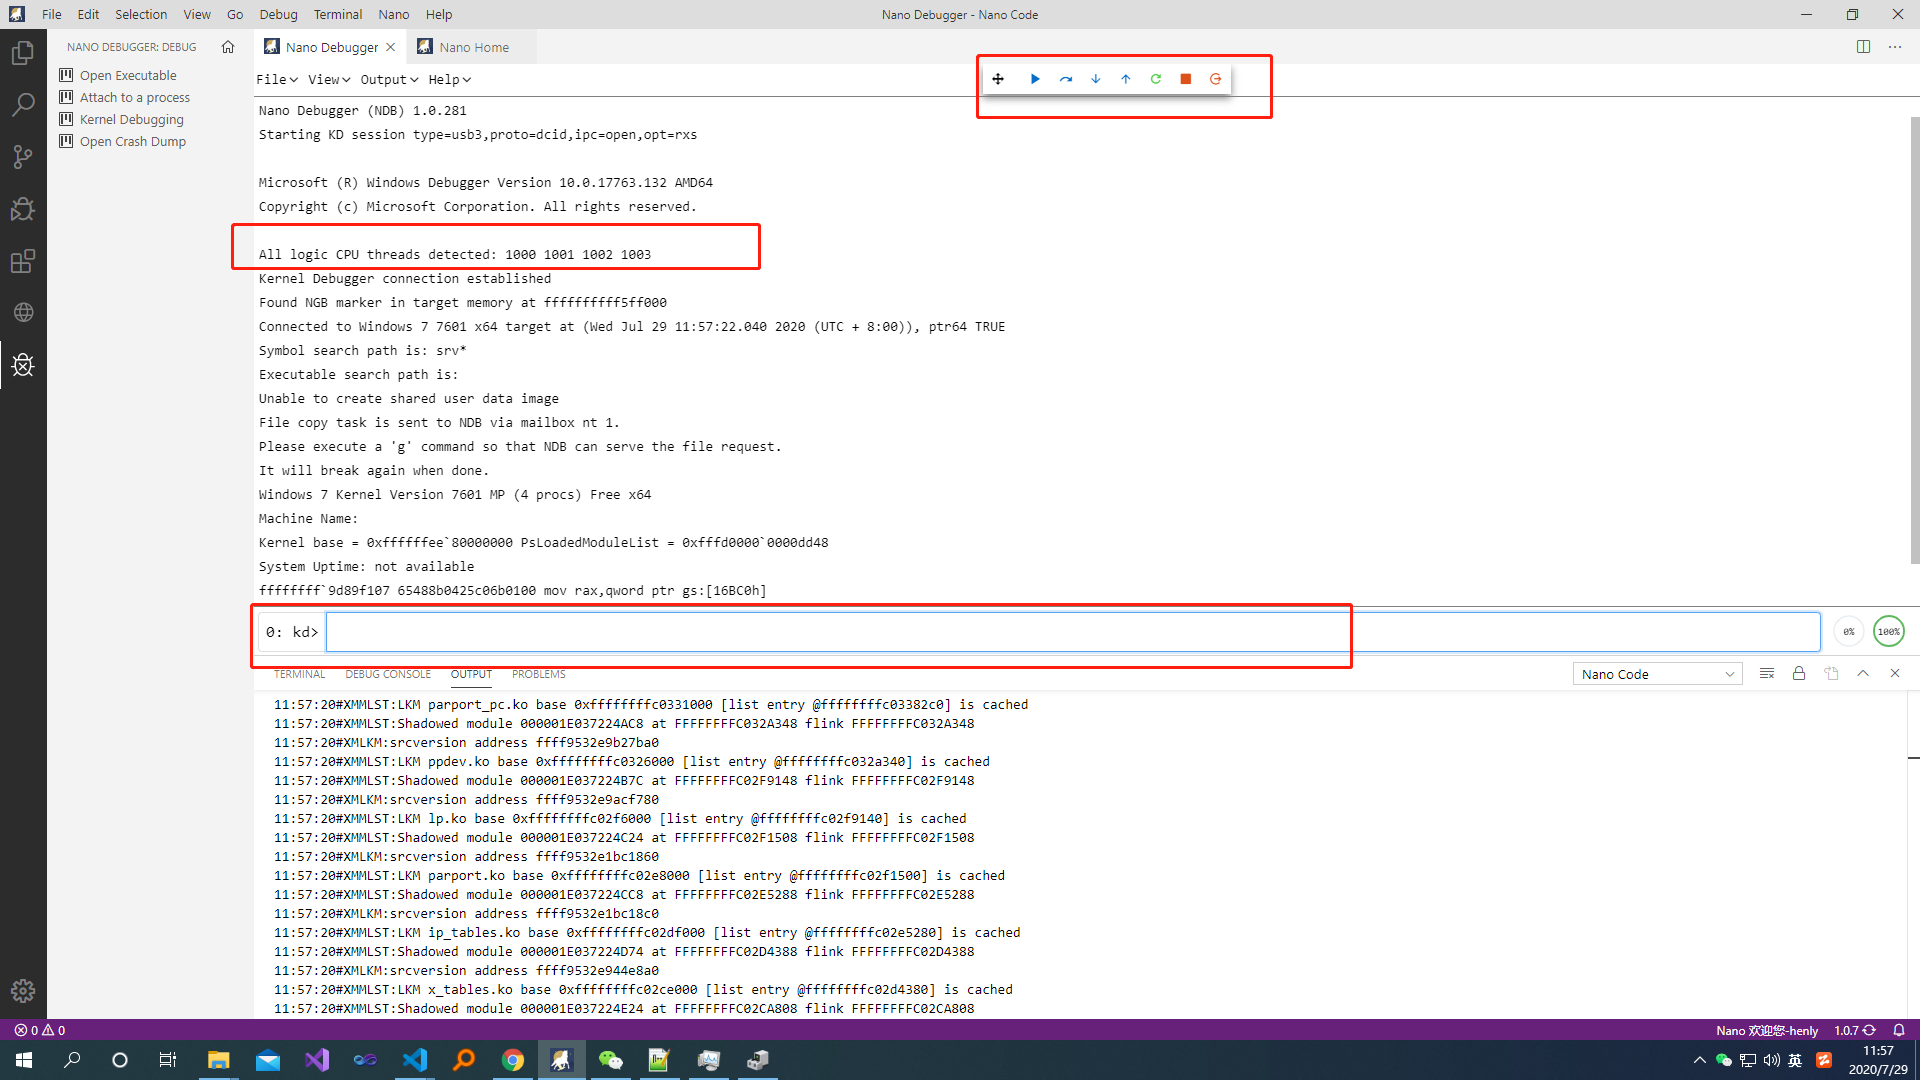Open WeChat from the taskbar
Image resolution: width=1920 pixels, height=1080 pixels.
click(611, 1060)
